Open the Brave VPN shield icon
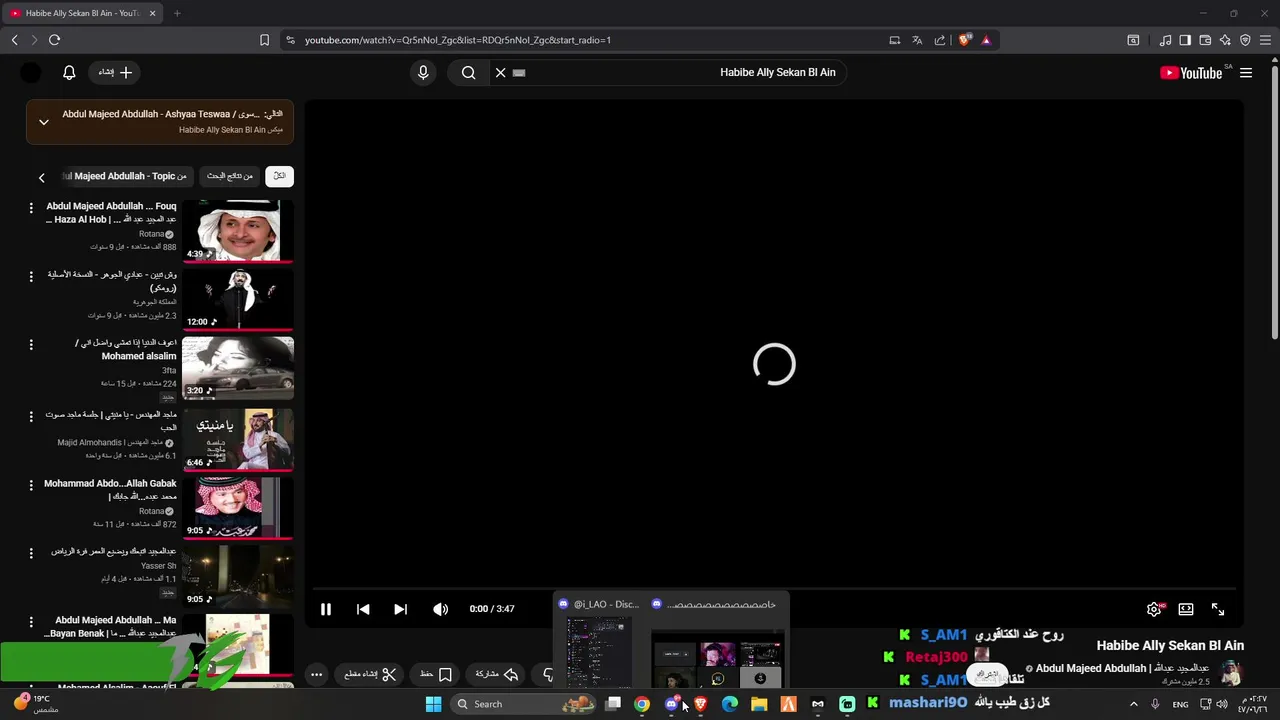This screenshot has height=720, width=1280. [1245, 40]
